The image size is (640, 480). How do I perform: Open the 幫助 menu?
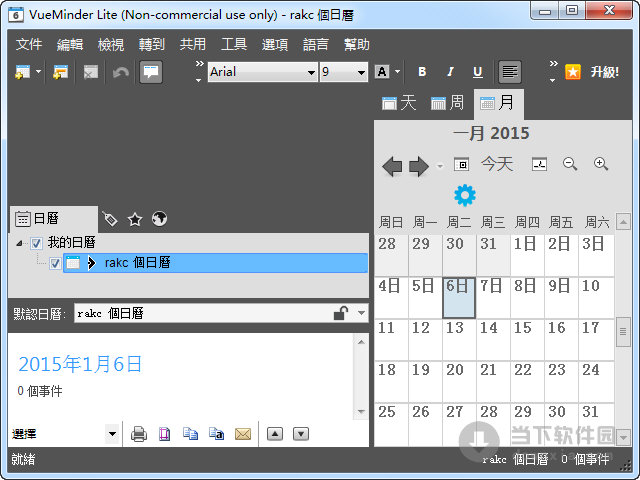[357, 44]
